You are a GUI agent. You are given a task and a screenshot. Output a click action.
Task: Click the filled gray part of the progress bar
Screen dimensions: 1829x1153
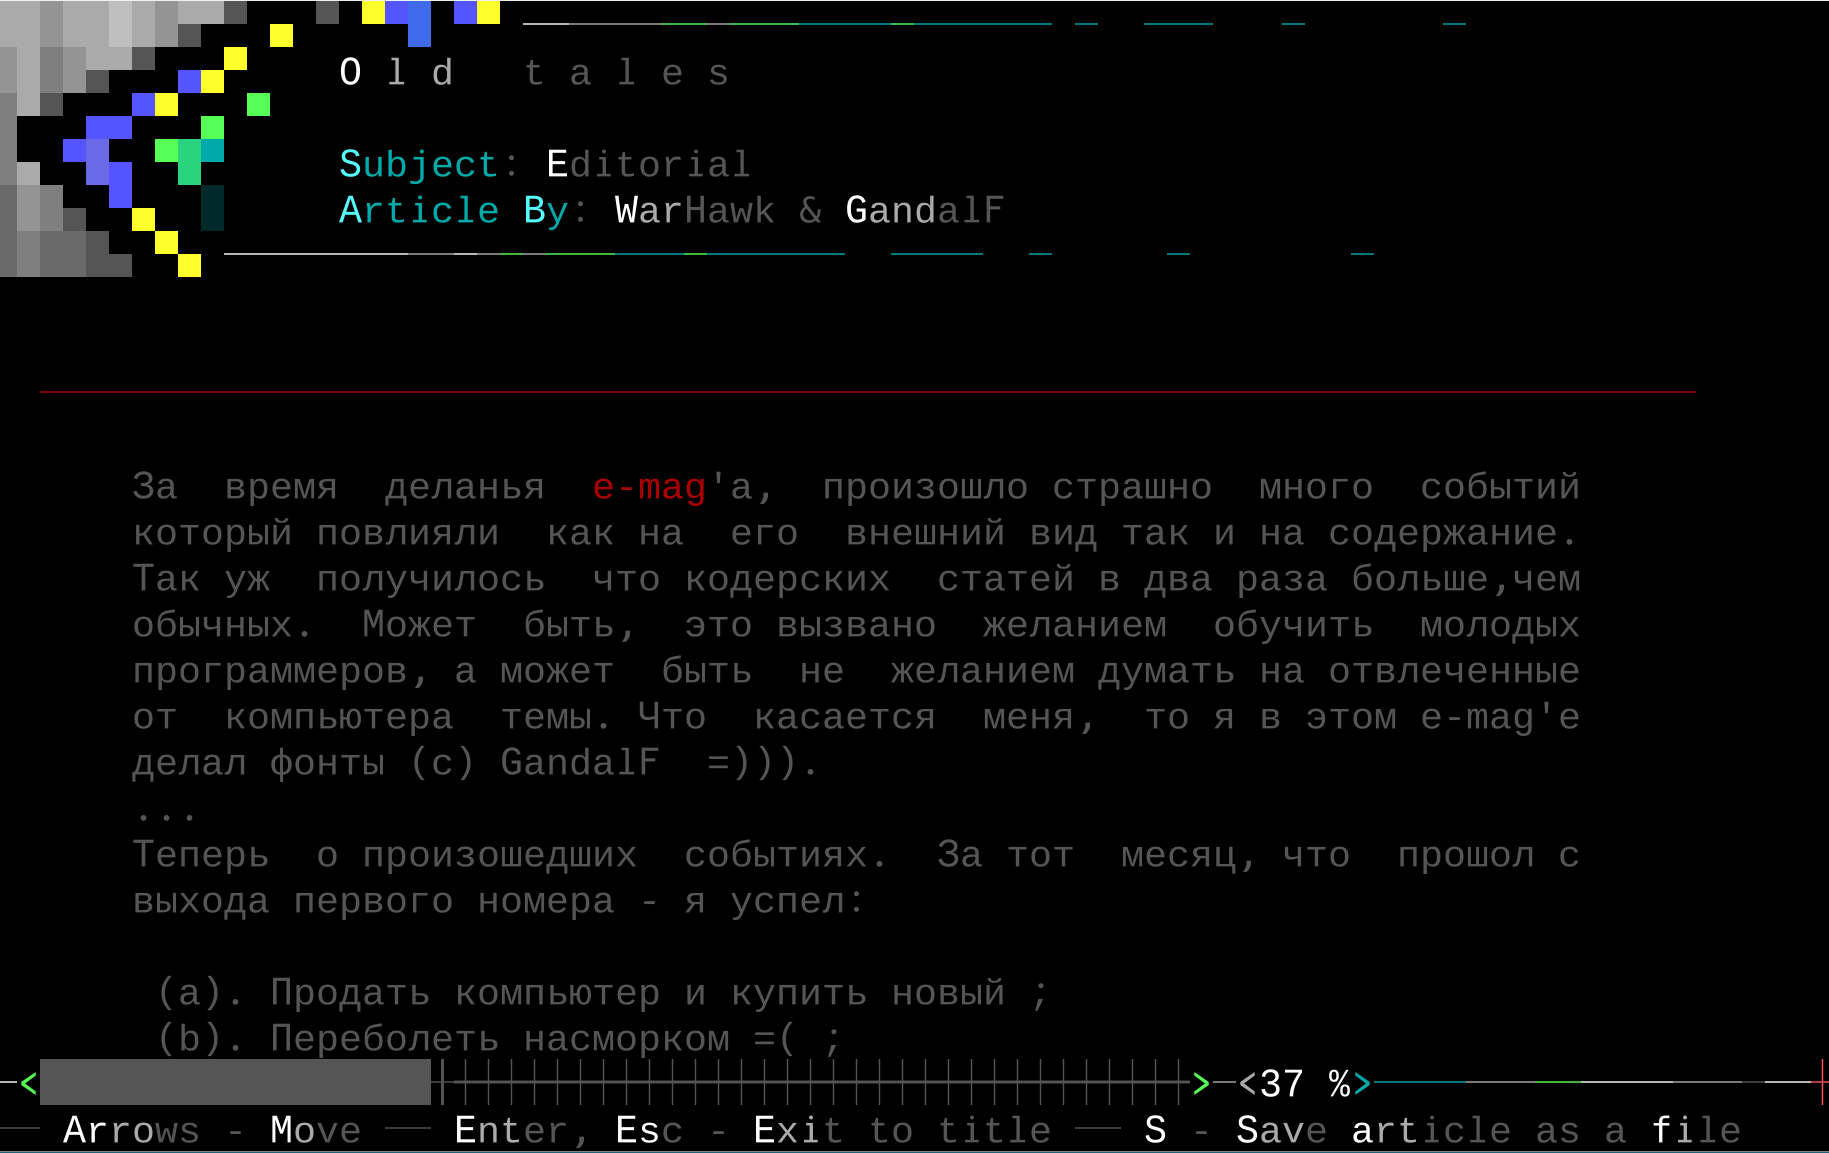(x=235, y=1083)
